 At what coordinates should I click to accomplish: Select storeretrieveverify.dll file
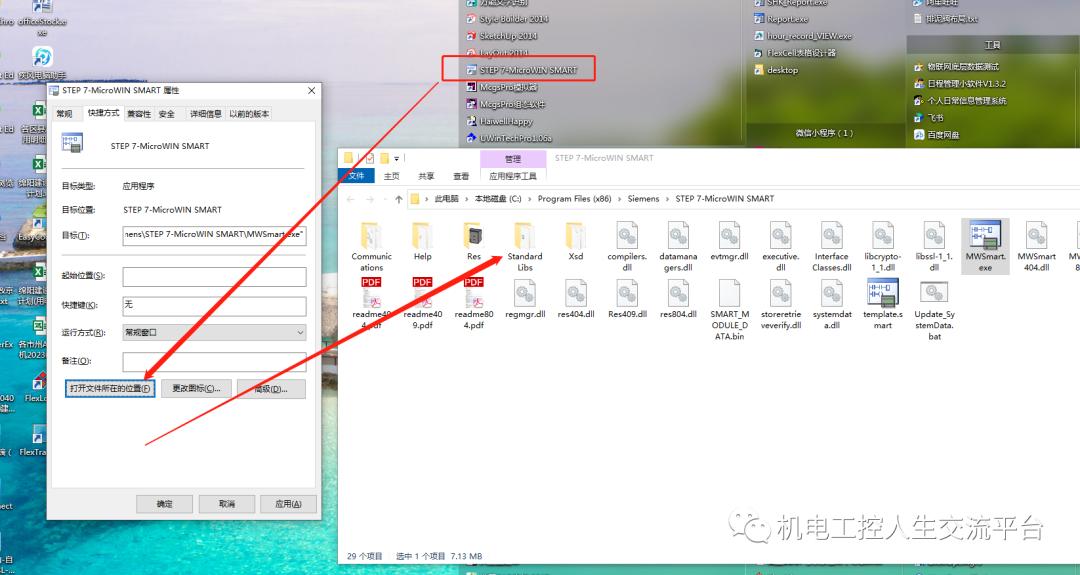[780, 304]
